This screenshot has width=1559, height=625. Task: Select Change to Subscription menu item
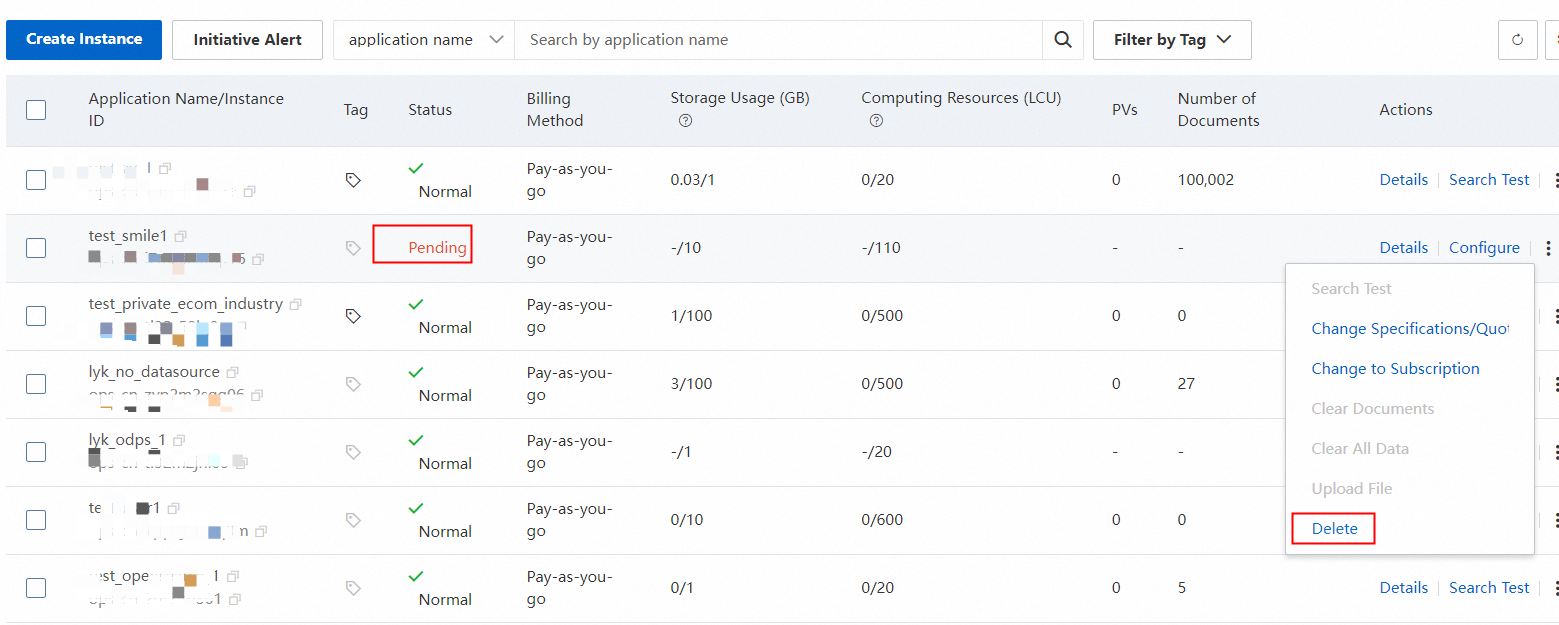[1395, 369]
